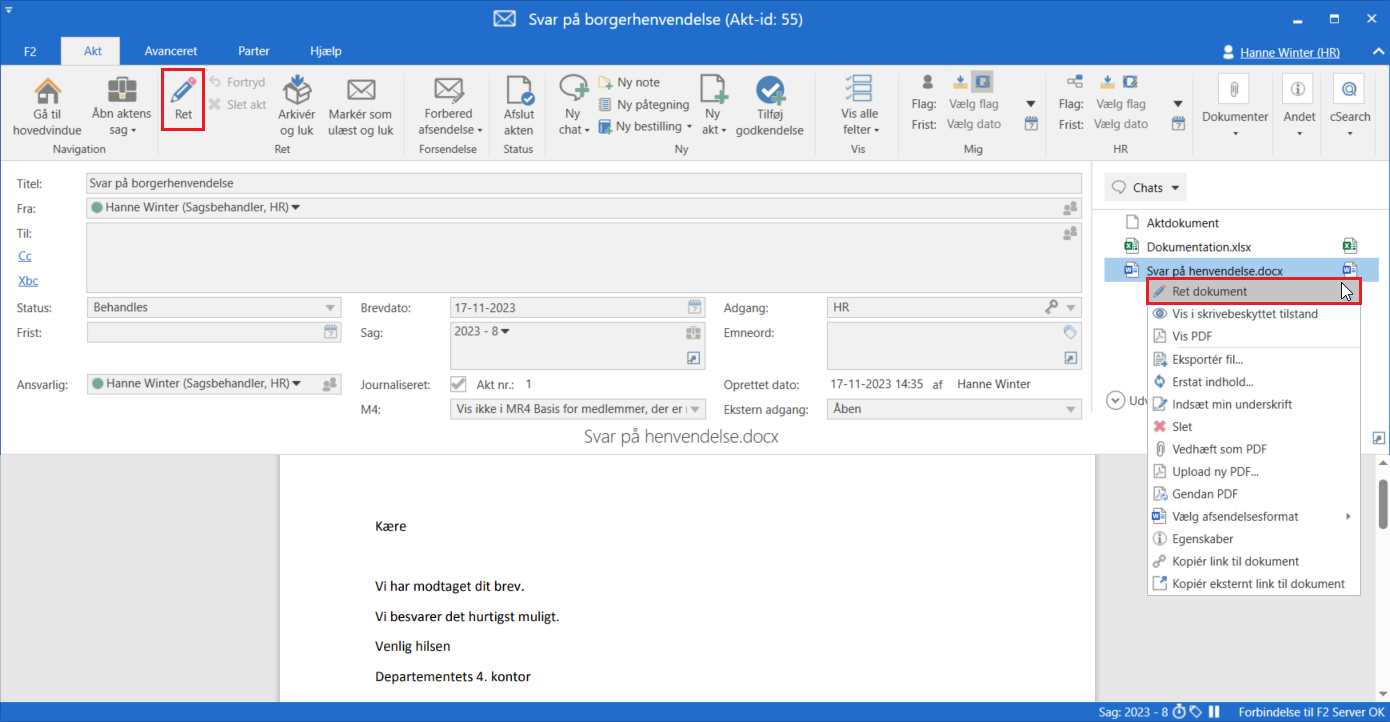This screenshot has height=722, width=1390.
Task: Choose Vis PDF in context menu
Action: click(1254, 336)
